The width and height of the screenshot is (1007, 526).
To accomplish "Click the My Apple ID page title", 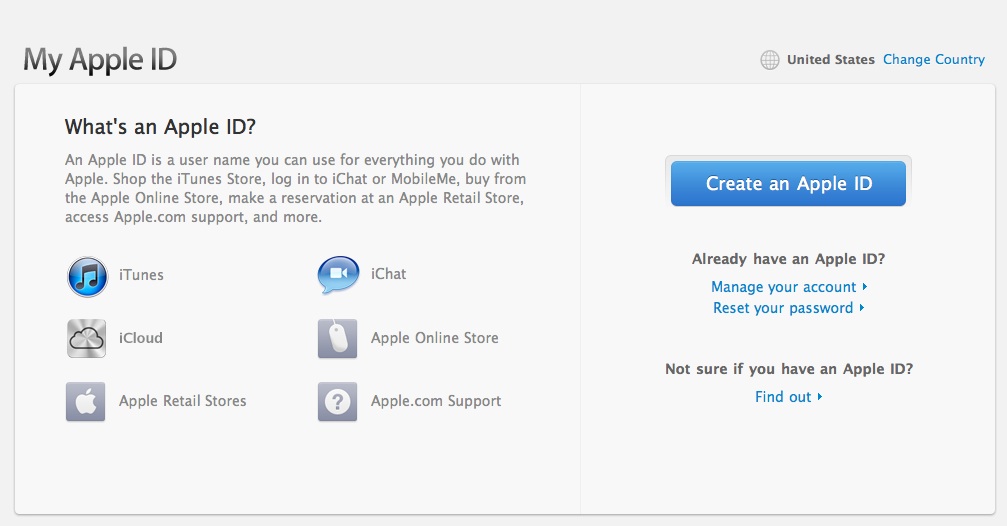I will 100,60.
